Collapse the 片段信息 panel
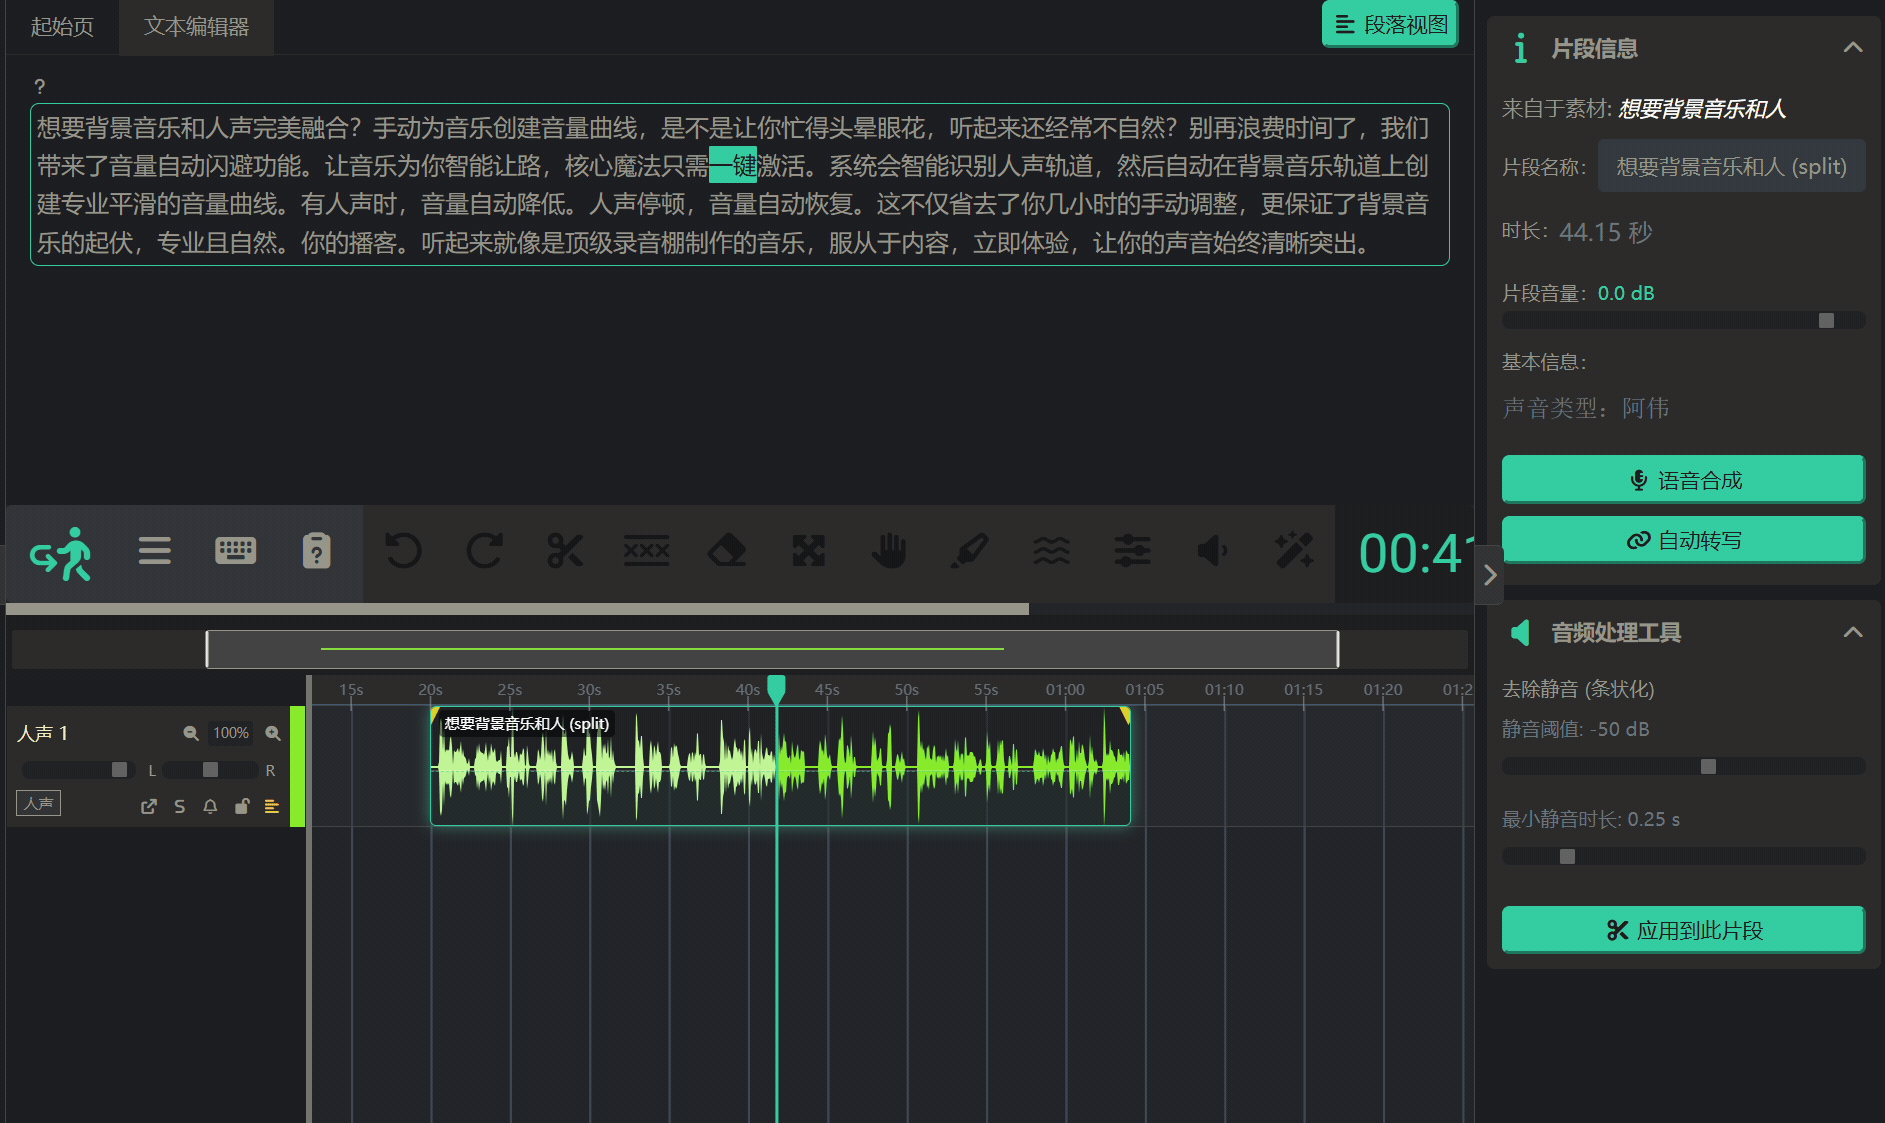This screenshot has height=1123, width=1885. point(1852,48)
